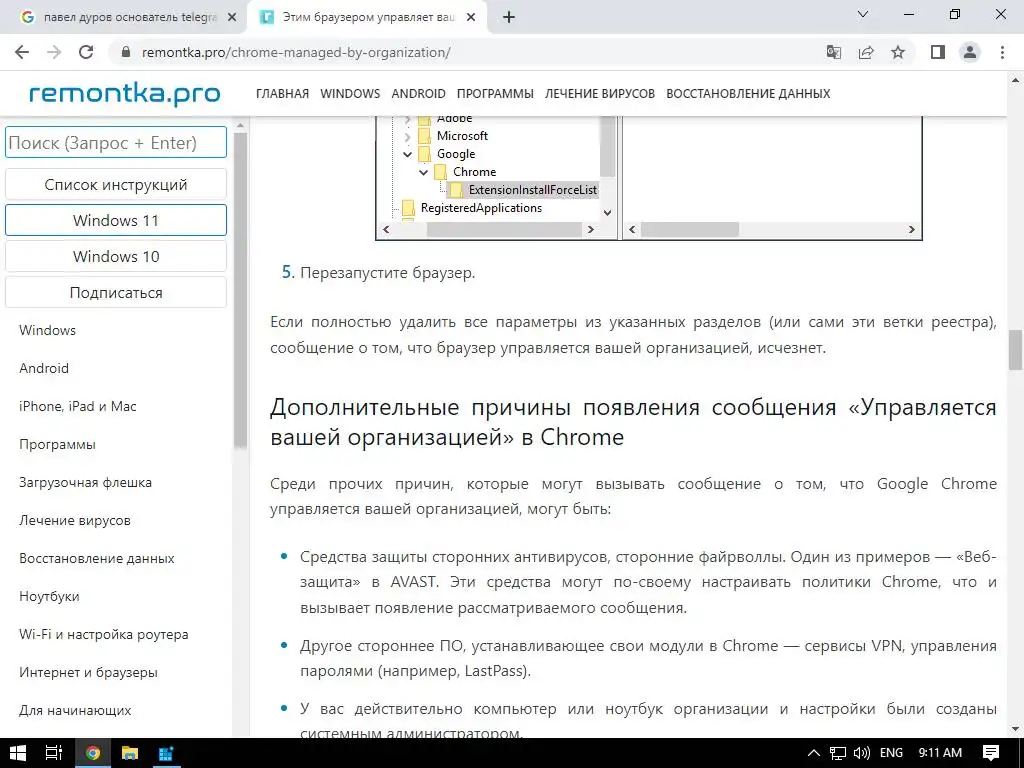Close the Google search tab
Screen dimensions: 1024x768
coord(232,18)
